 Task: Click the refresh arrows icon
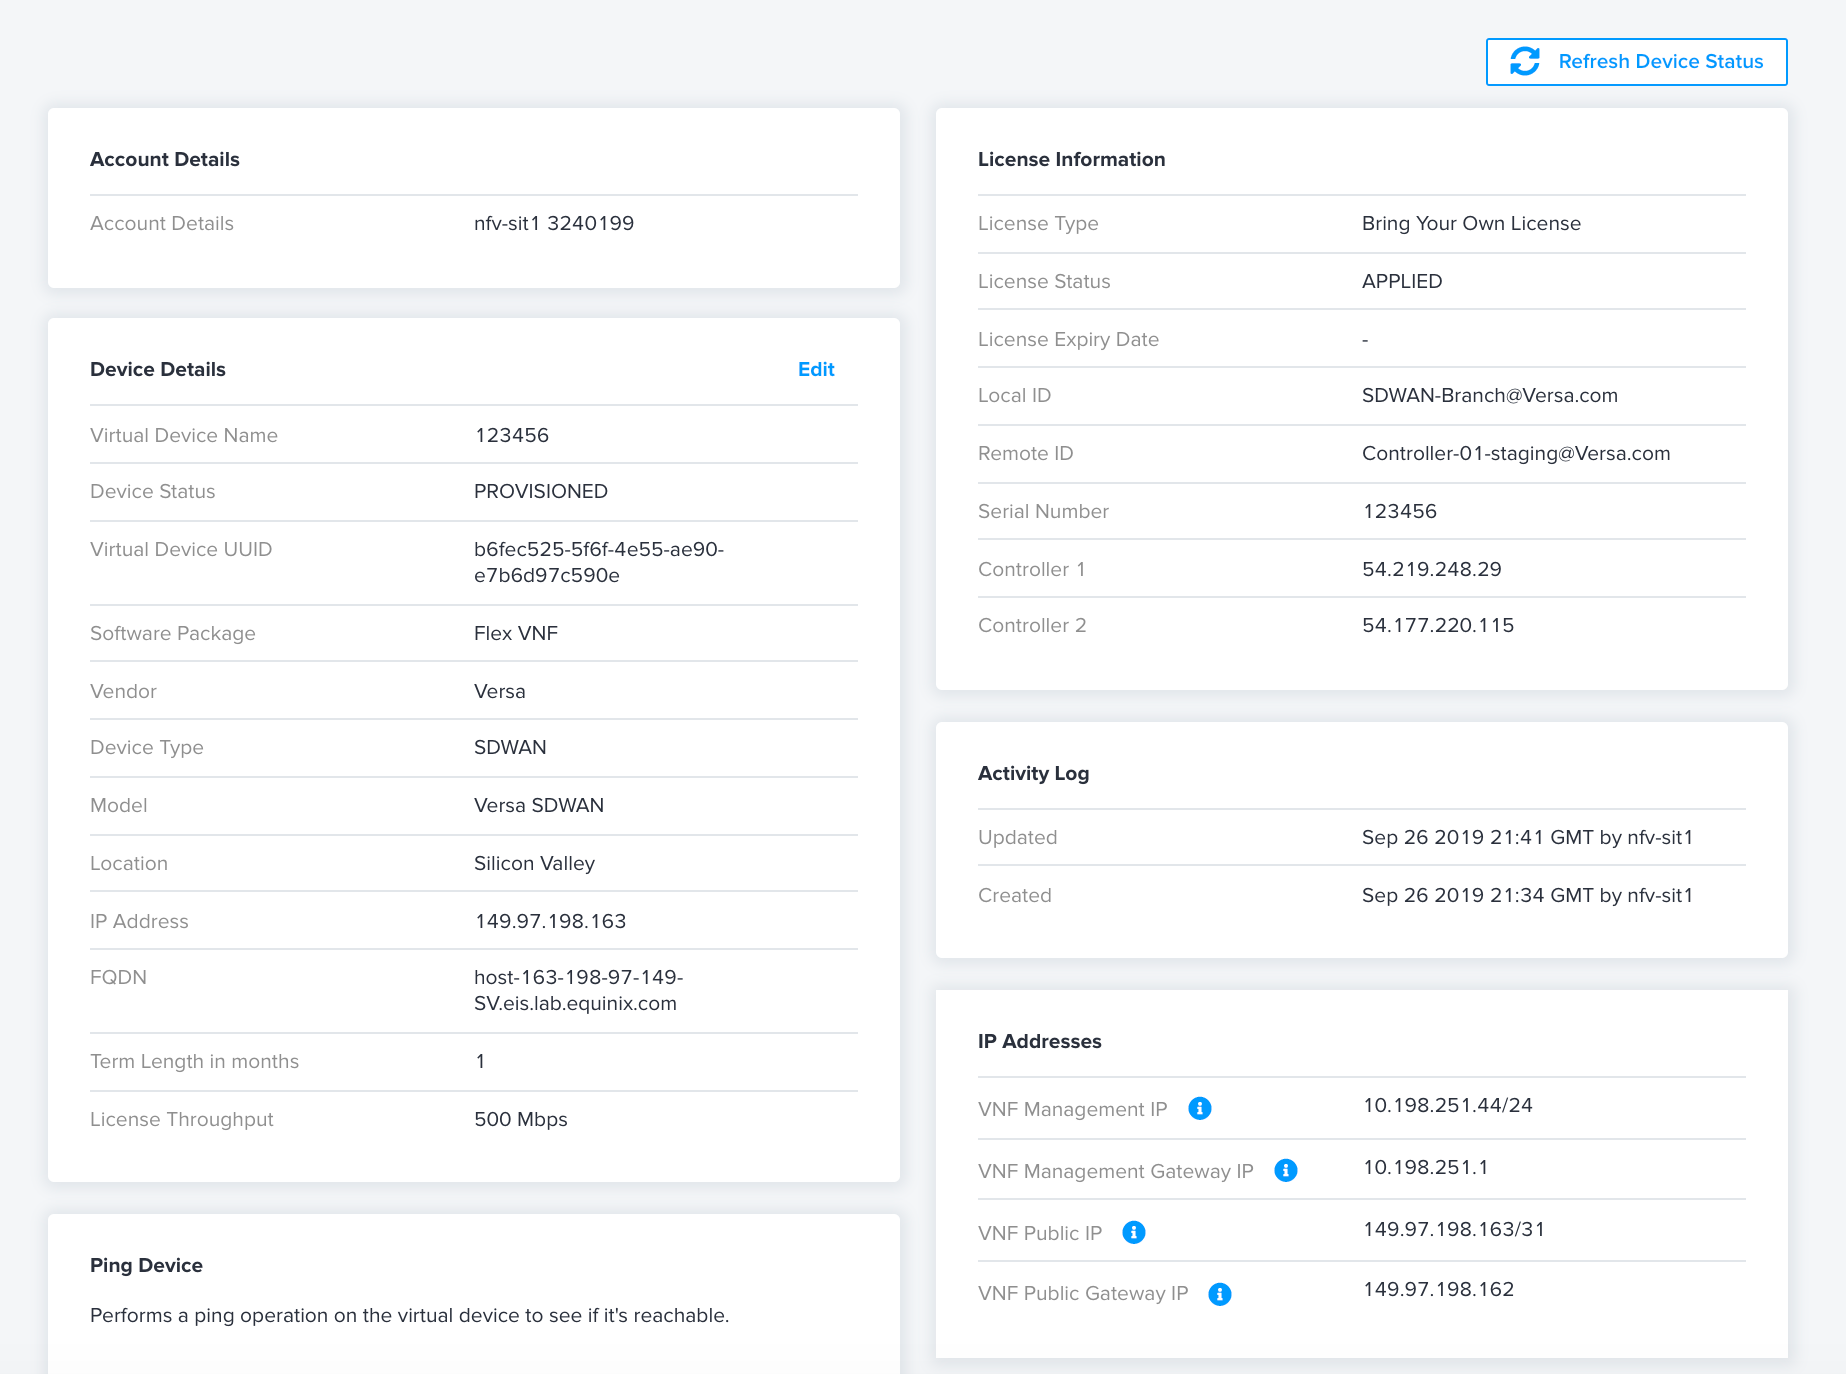[1524, 62]
